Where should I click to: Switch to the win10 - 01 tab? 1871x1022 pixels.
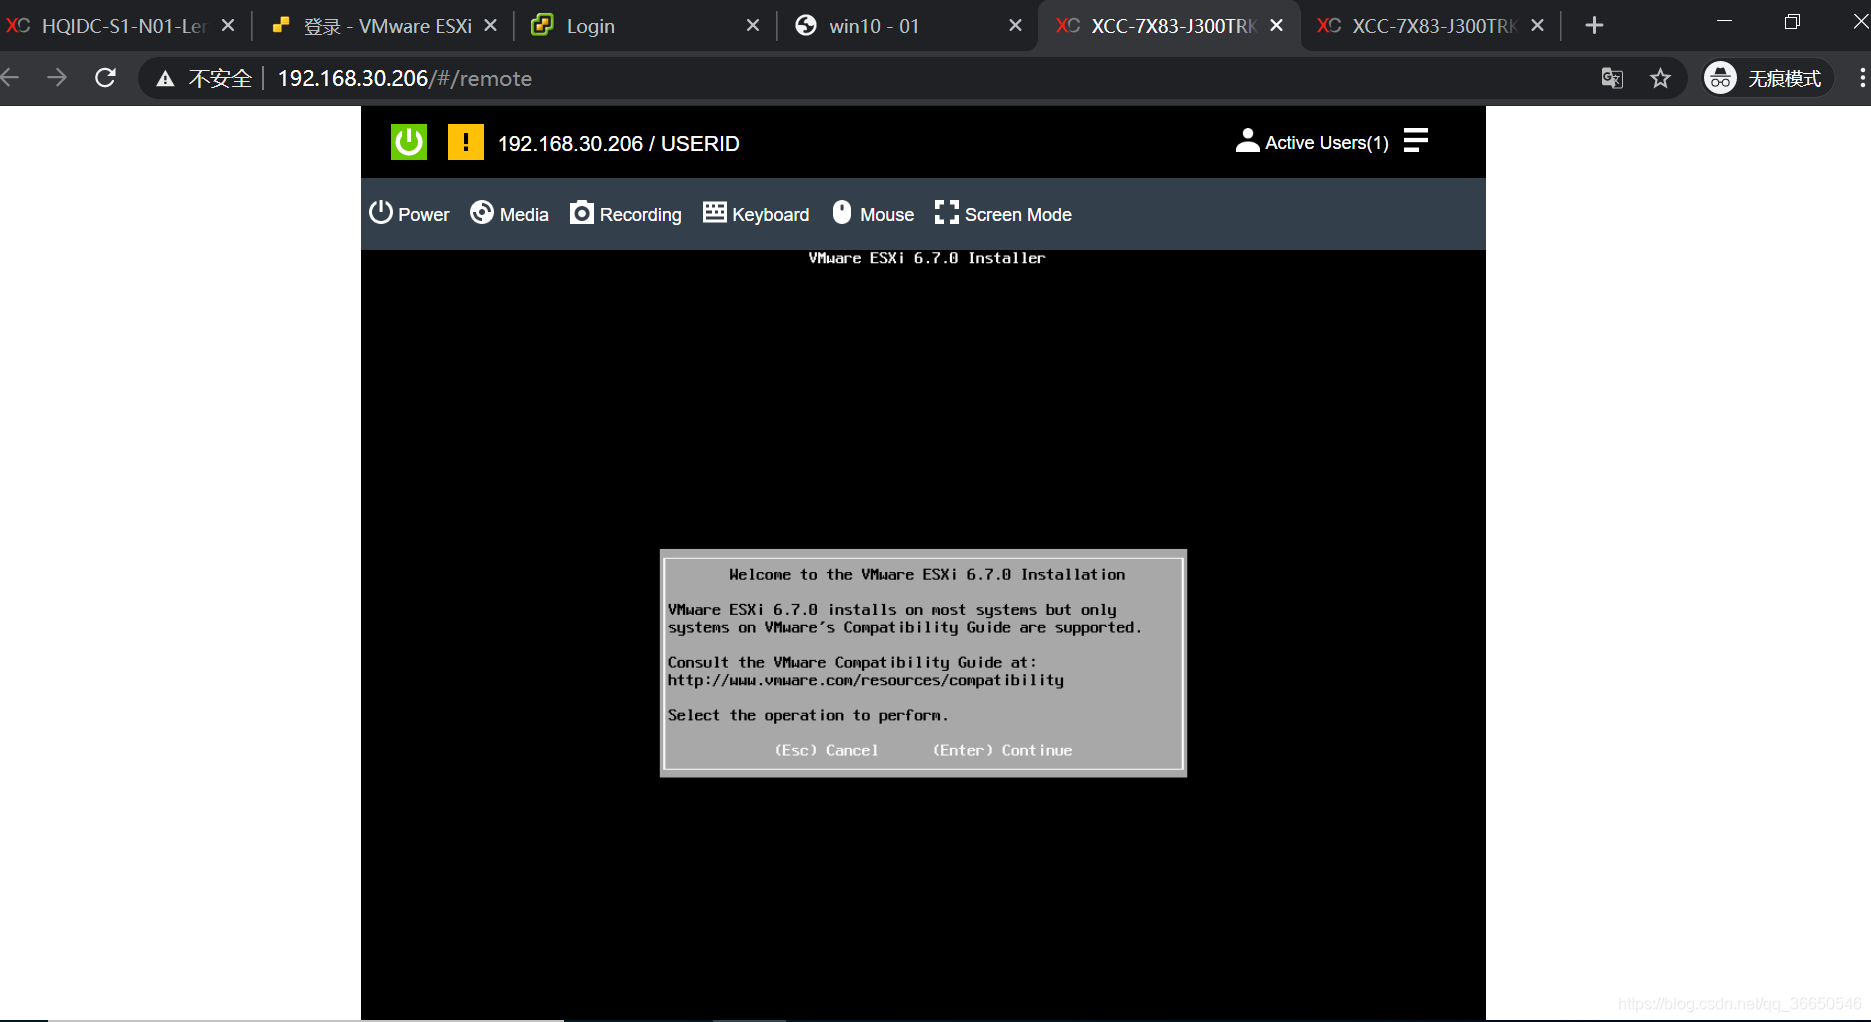pos(907,26)
